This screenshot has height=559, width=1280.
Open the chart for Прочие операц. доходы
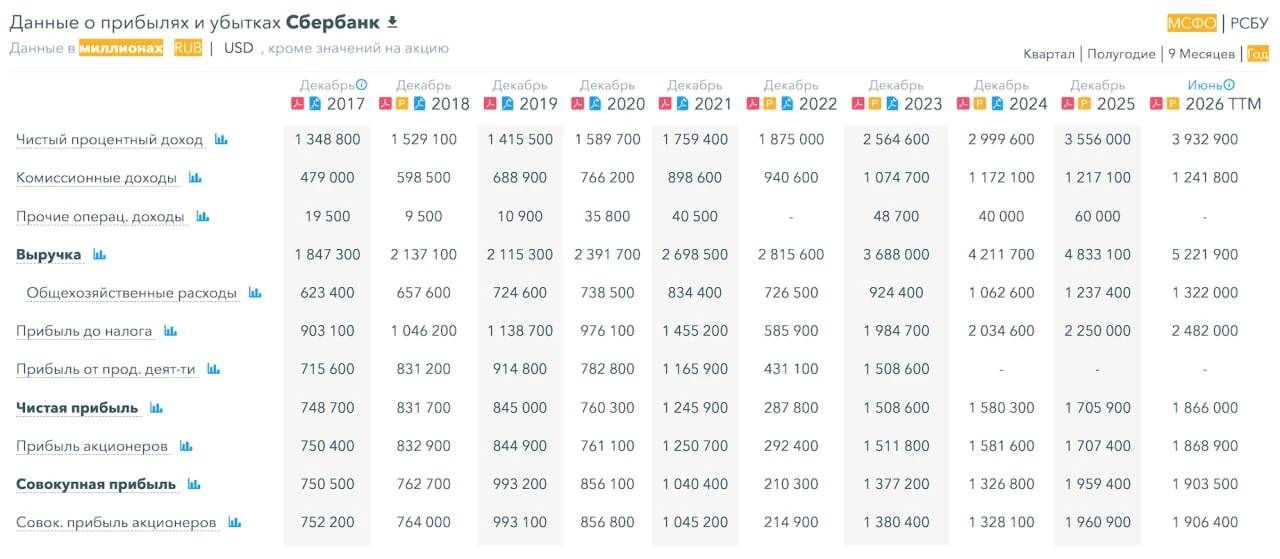(x=203, y=216)
